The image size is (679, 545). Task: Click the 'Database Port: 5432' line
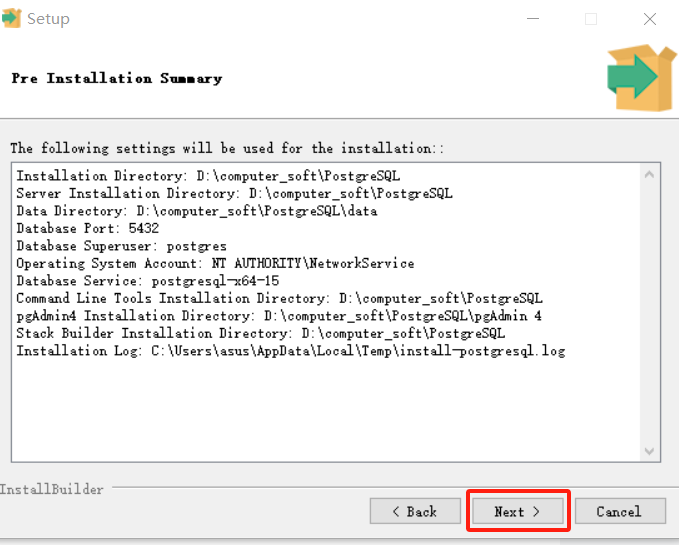(88, 228)
